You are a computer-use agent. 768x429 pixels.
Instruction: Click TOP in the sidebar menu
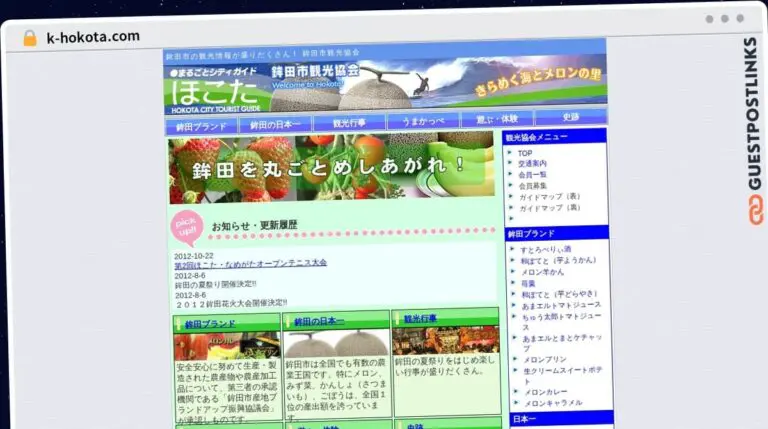(x=525, y=153)
